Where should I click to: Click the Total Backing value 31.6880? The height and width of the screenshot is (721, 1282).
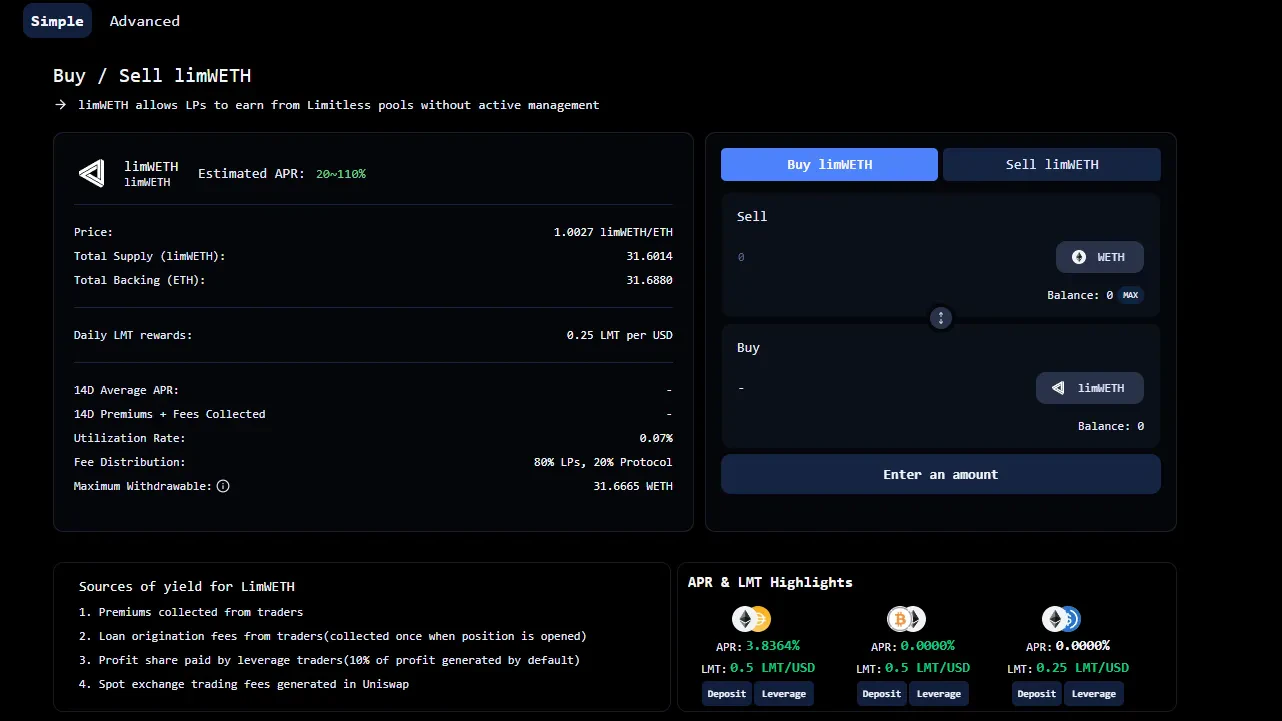(x=650, y=280)
